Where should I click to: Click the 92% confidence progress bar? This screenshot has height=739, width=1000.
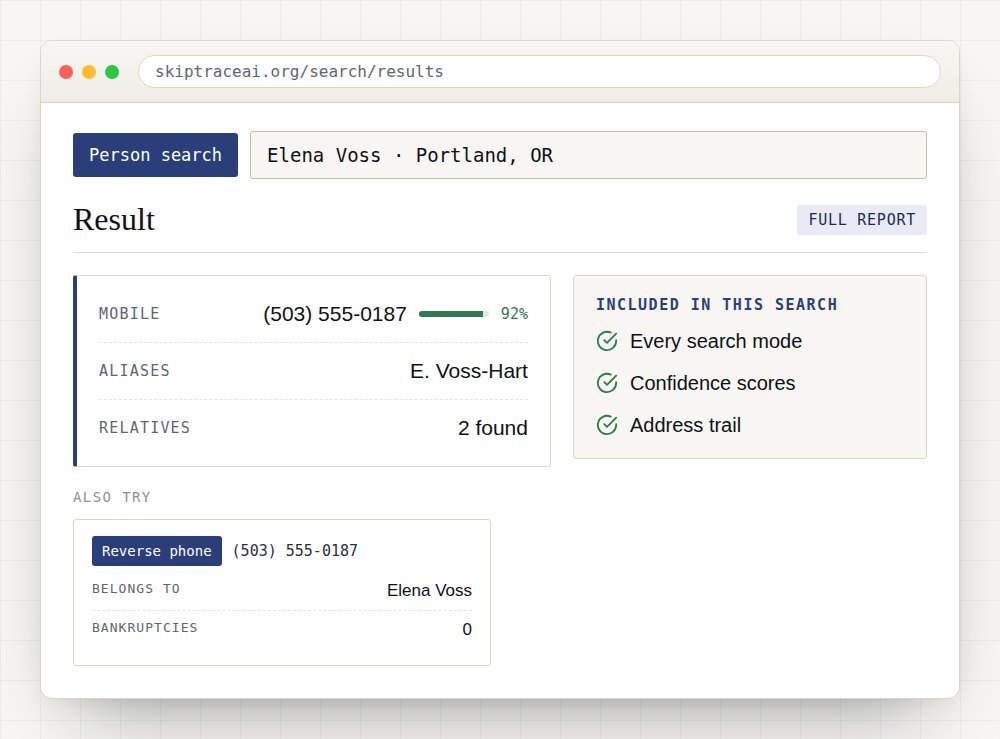(x=453, y=314)
